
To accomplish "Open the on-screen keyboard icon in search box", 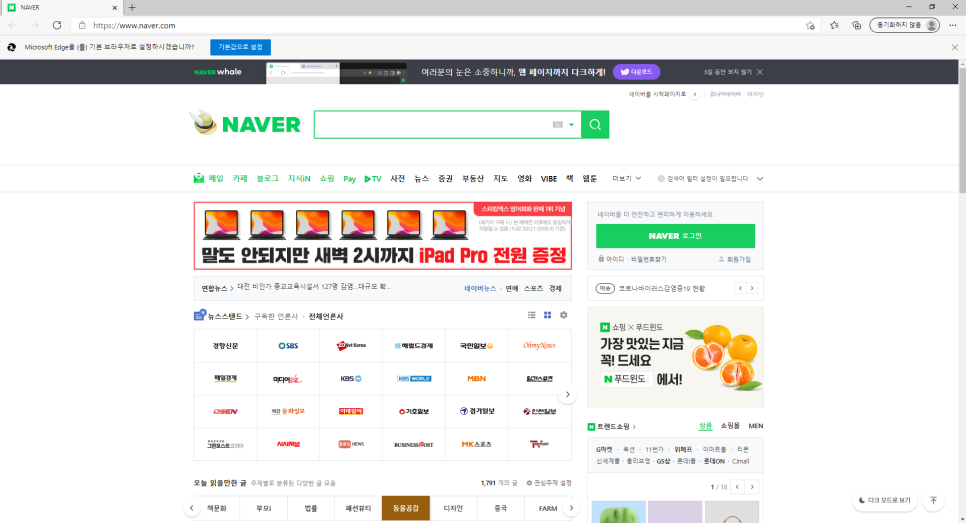I will point(558,124).
